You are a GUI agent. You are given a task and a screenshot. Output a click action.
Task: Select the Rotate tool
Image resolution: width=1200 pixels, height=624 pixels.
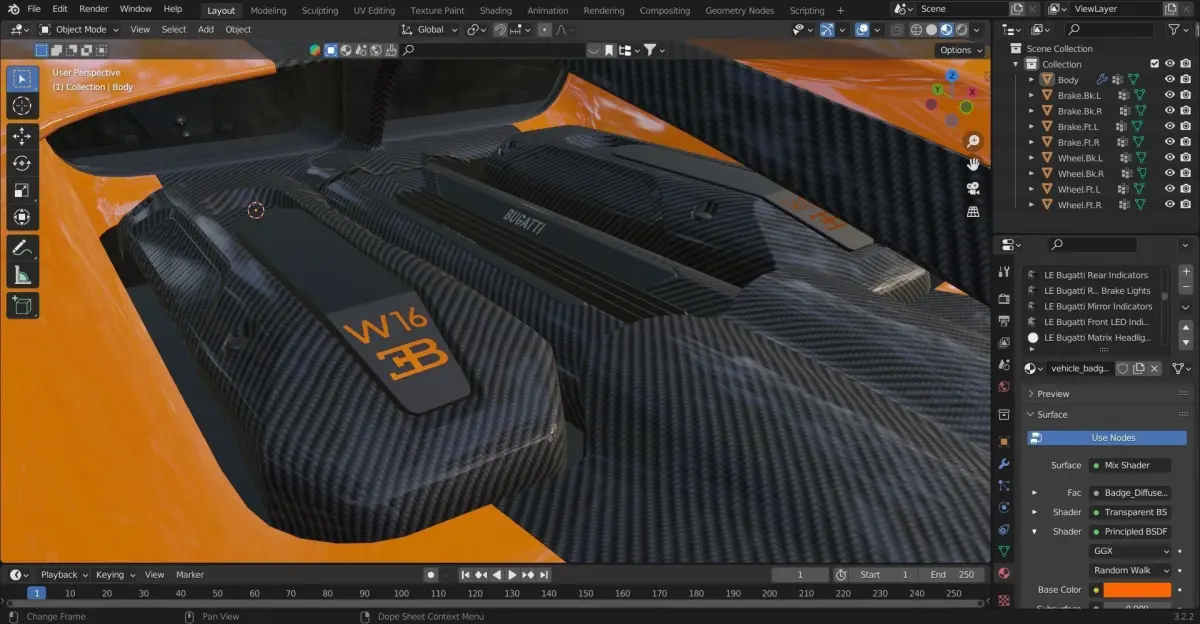tap(22, 163)
